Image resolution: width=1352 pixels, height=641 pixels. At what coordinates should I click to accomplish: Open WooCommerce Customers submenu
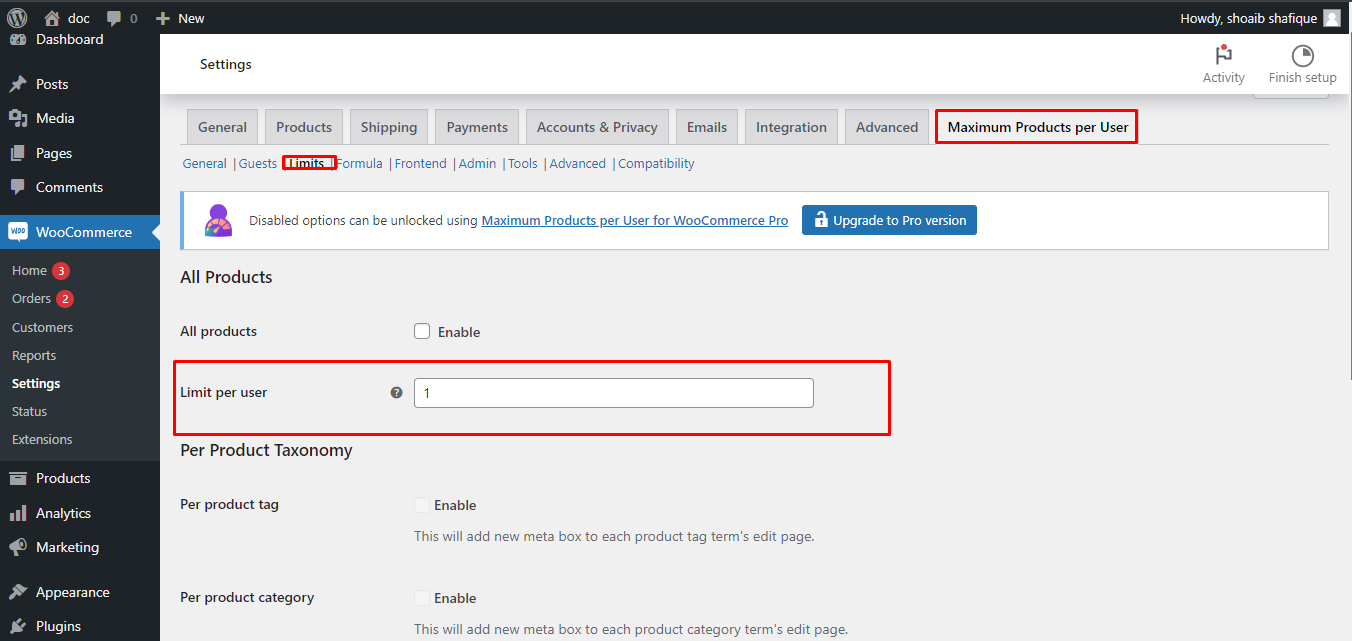pos(42,327)
